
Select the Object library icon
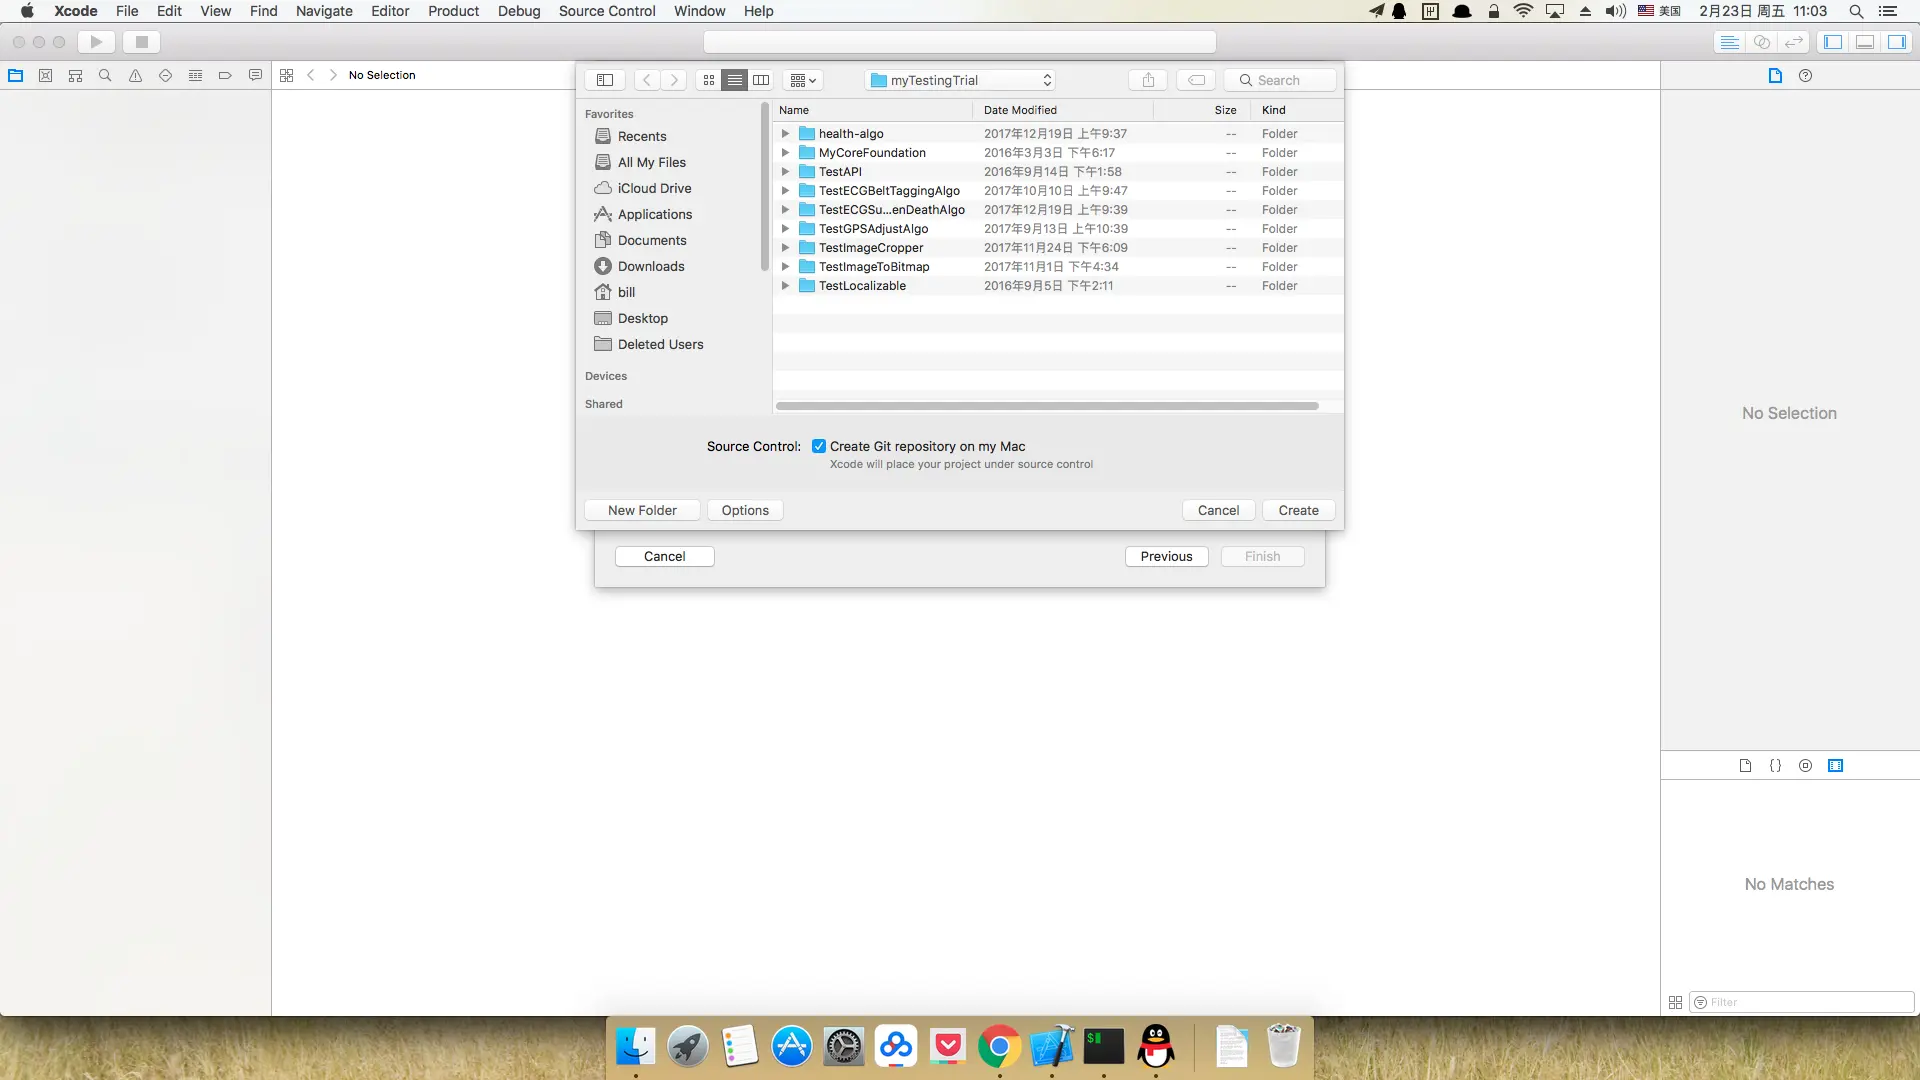click(x=1805, y=765)
